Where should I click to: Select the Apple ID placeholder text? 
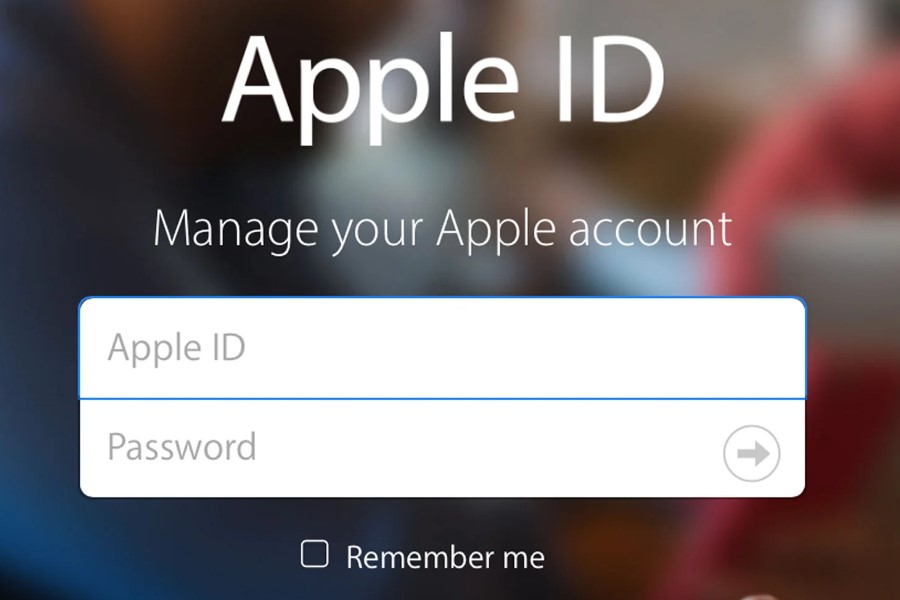tap(176, 347)
